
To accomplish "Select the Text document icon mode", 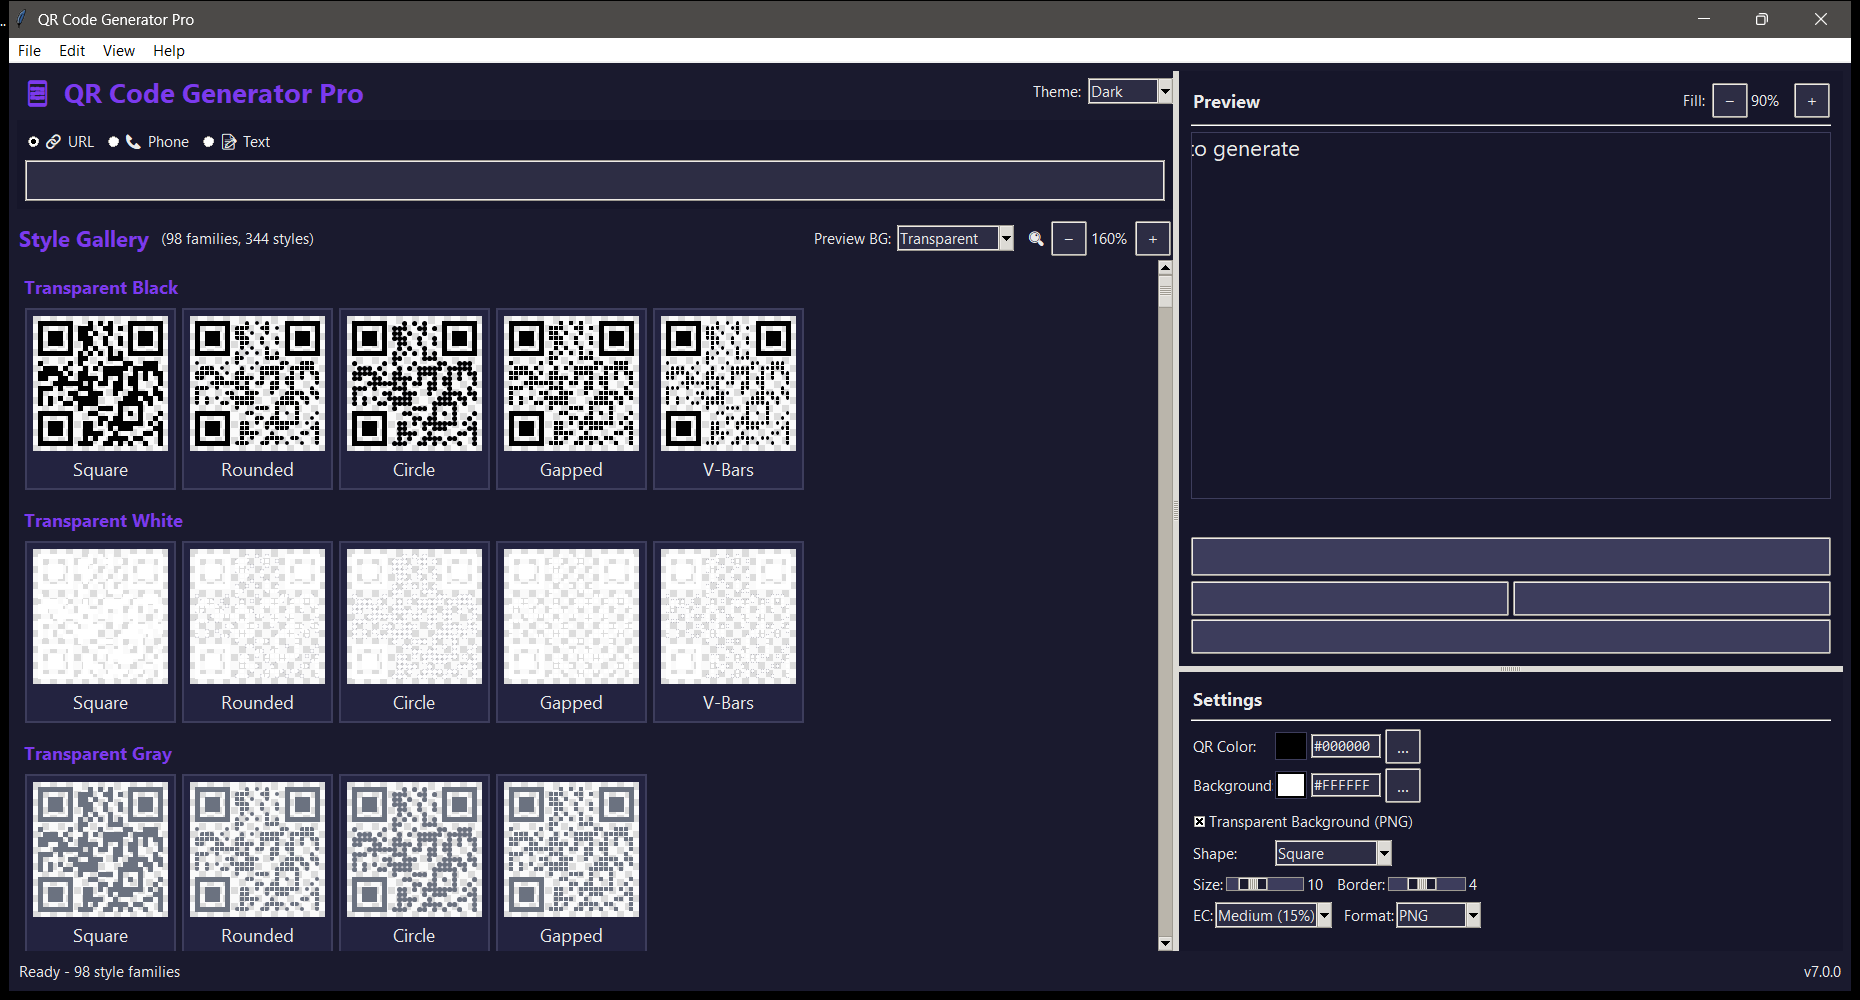I will pyautogui.click(x=229, y=141).
